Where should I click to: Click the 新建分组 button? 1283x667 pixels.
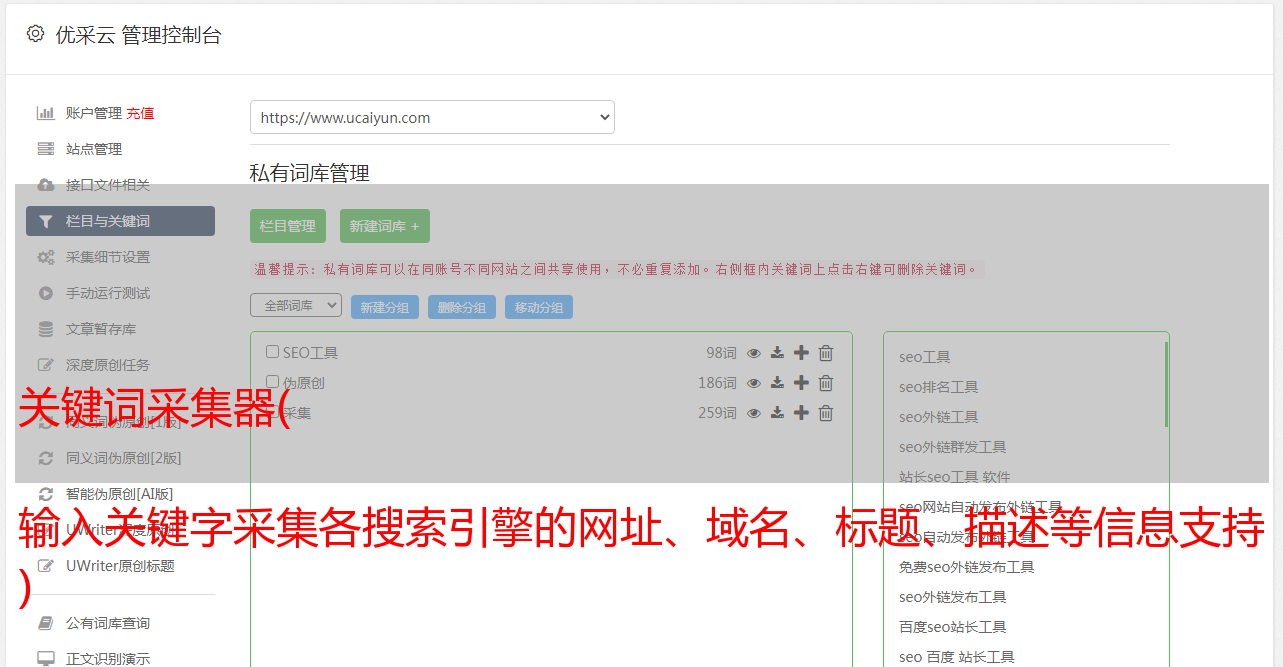coord(385,307)
